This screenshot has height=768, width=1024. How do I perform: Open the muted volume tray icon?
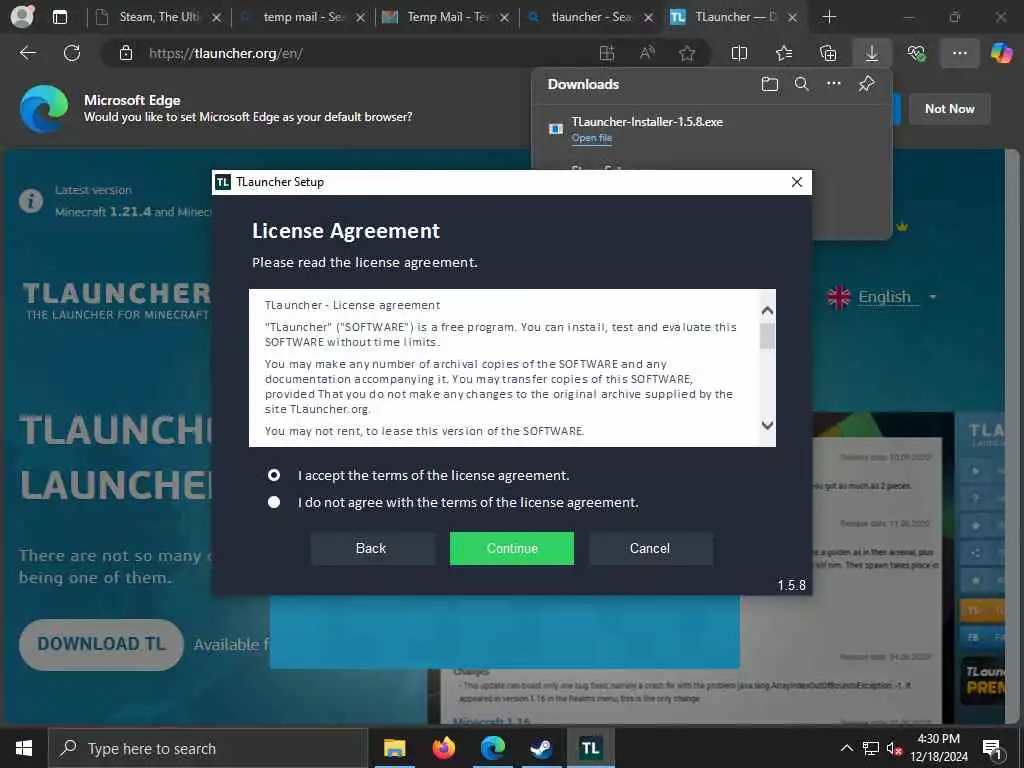pos(894,748)
